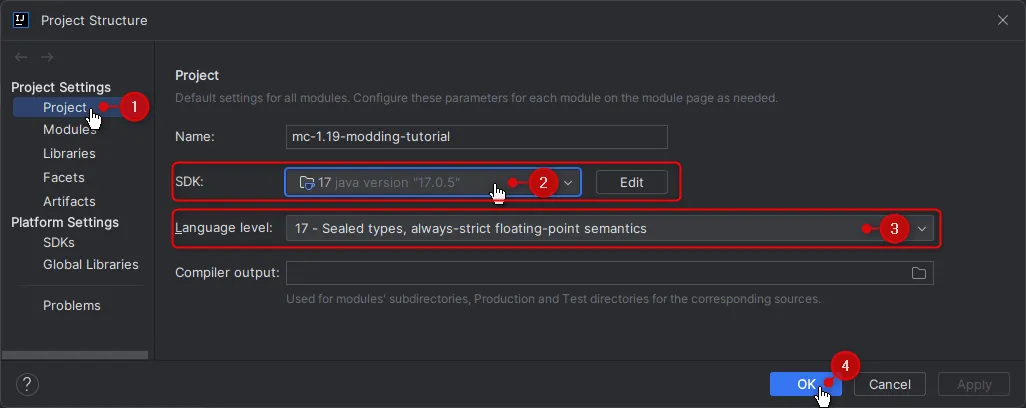1026x408 pixels.
Task: Open the SDK dropdown showing java 17
Action: click(433, 182)
